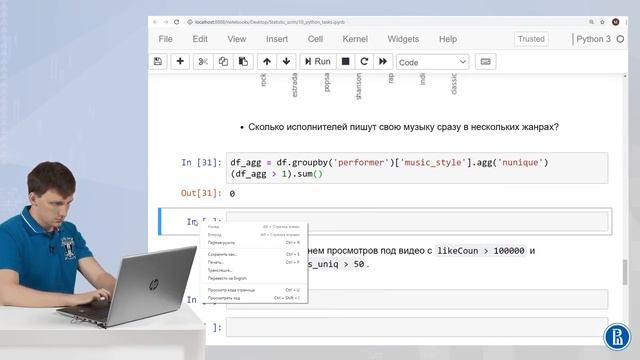The width and height of the screenshot is (640, 360).
Task: Choose Reload (Ctrl+R) in the context menu
Action: click(x=253, y=242)
